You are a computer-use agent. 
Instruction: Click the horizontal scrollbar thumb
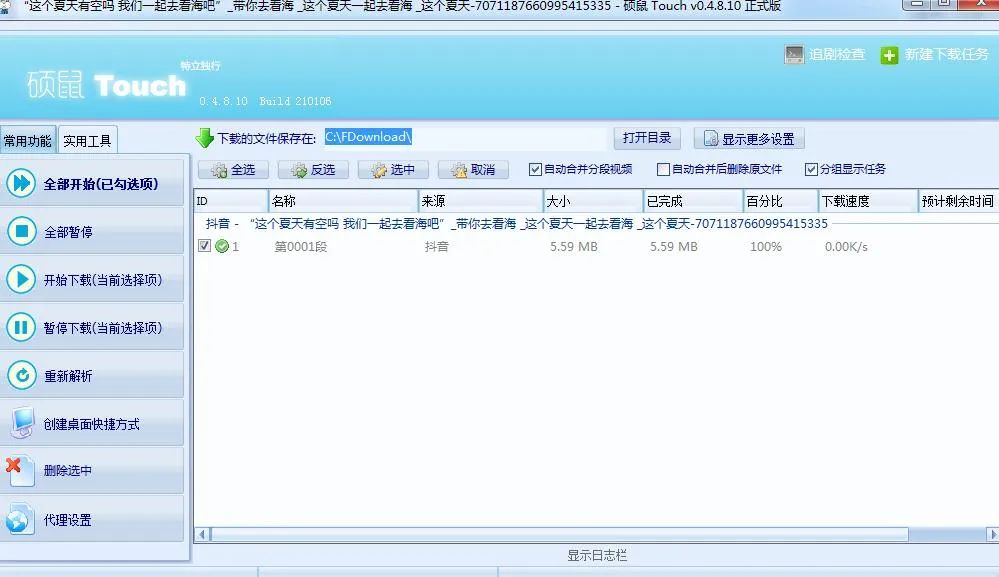click(560, 534)
